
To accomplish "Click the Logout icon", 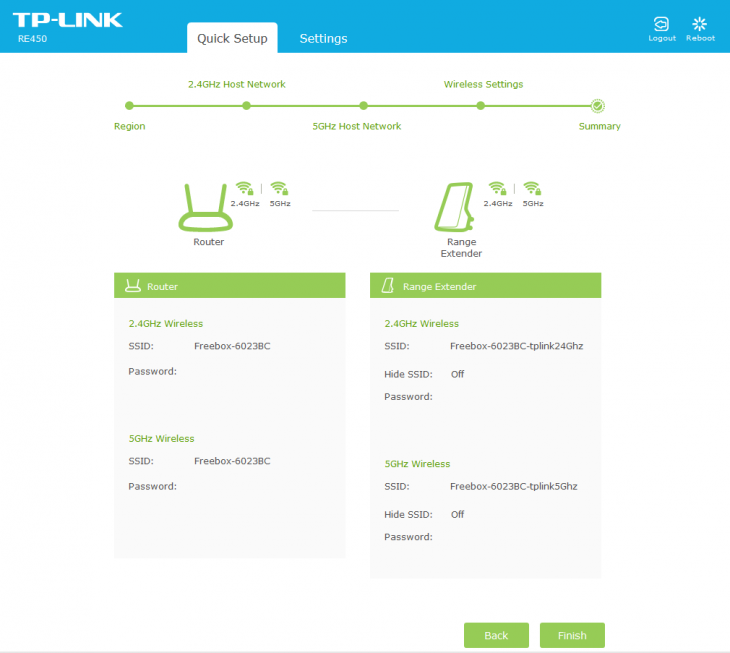I will (x=662, y=24).
